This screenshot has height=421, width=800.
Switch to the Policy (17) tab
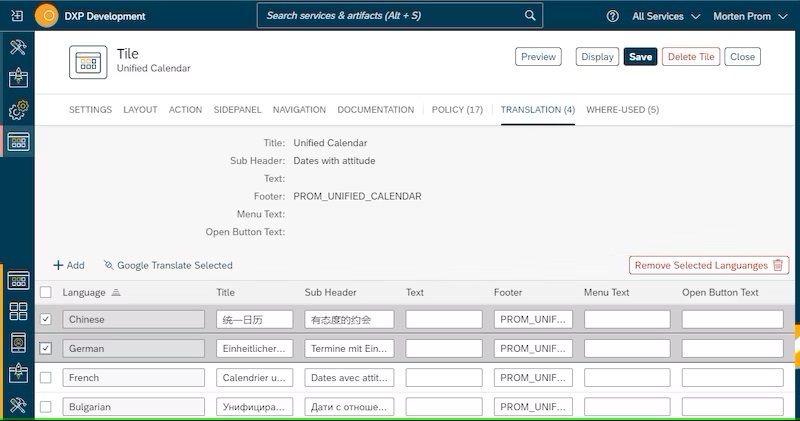tap(457, 110)
